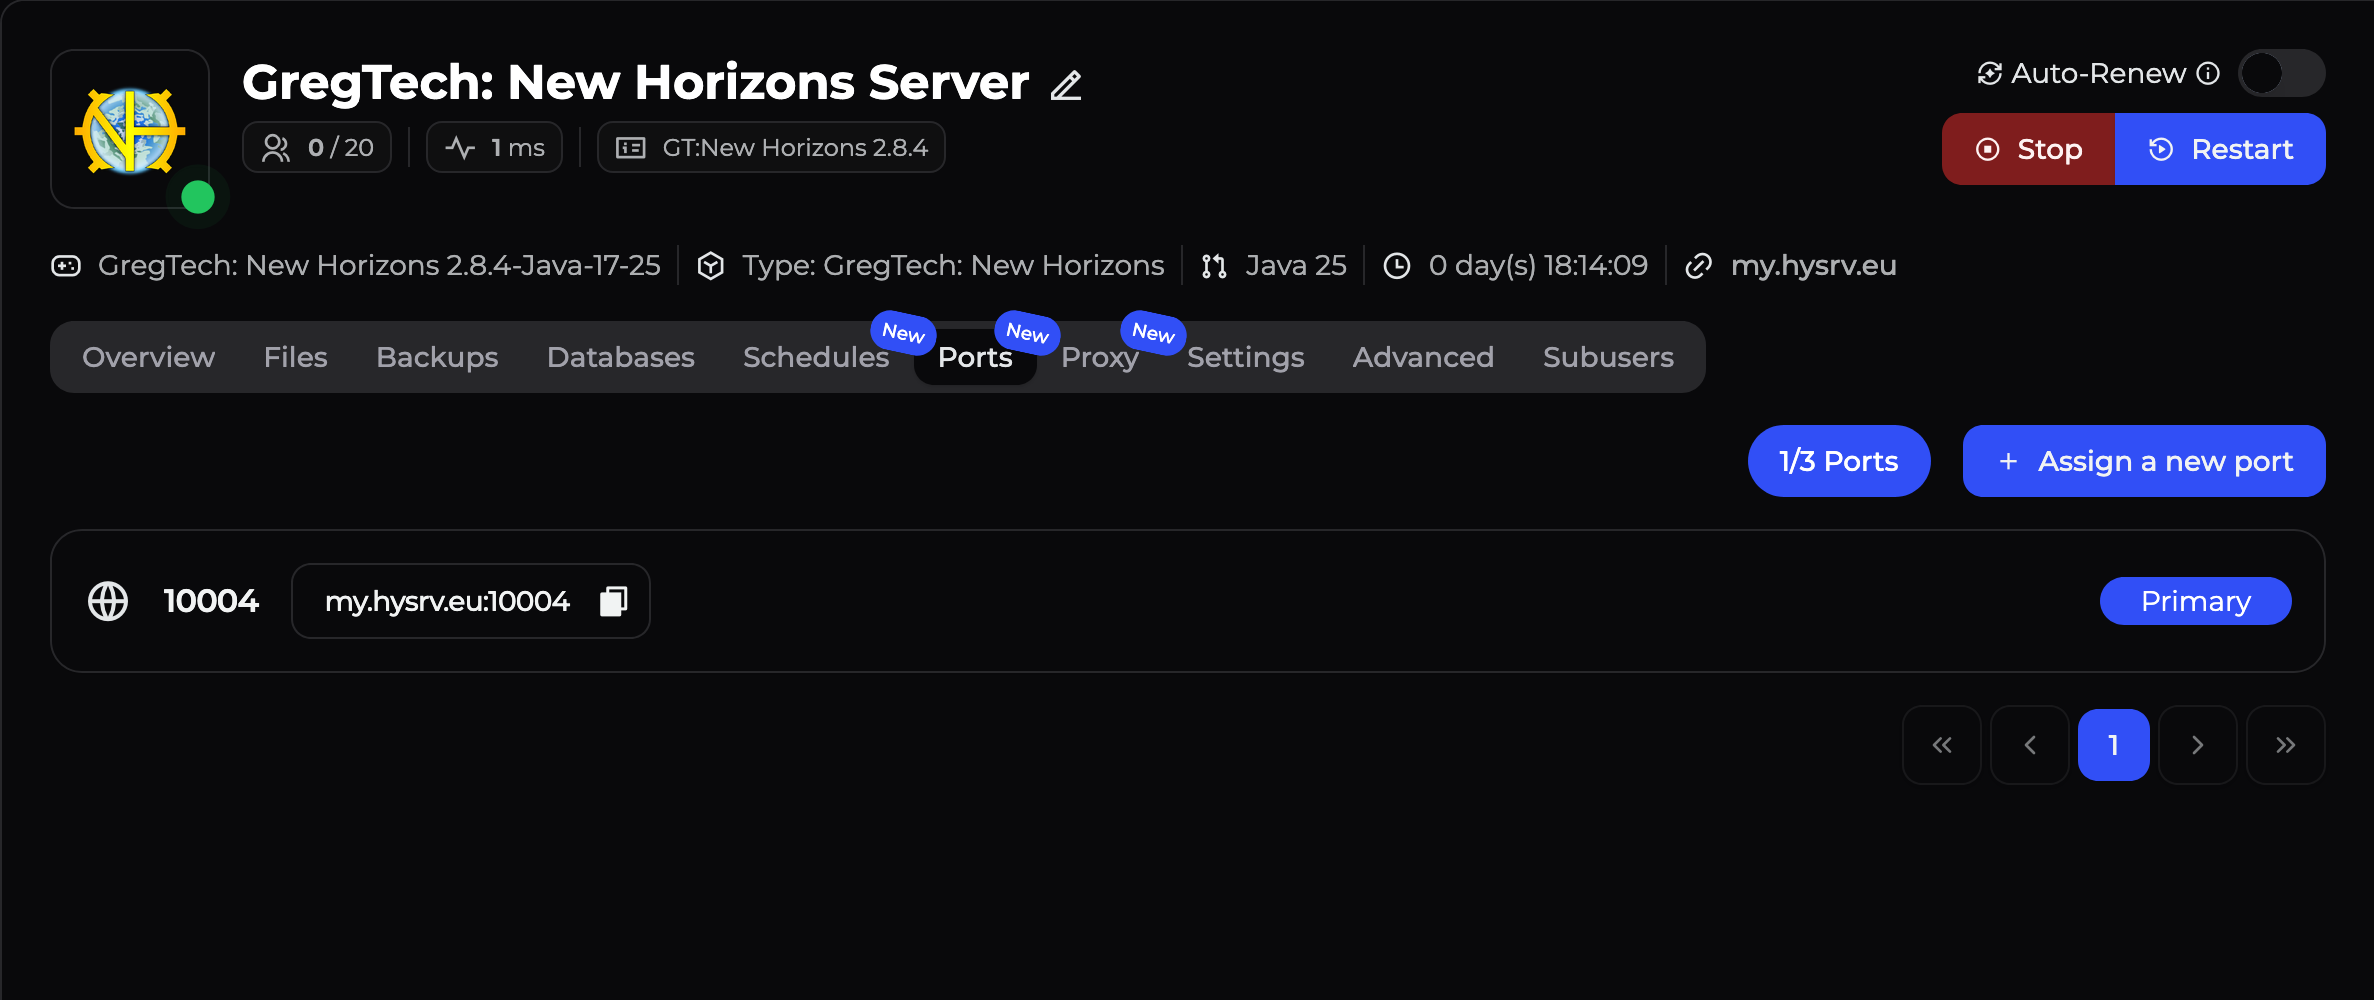The image size is (2374, 1000).
Task: Click the edit pencil icon beside server name
Action: [x=1066, y=85]
